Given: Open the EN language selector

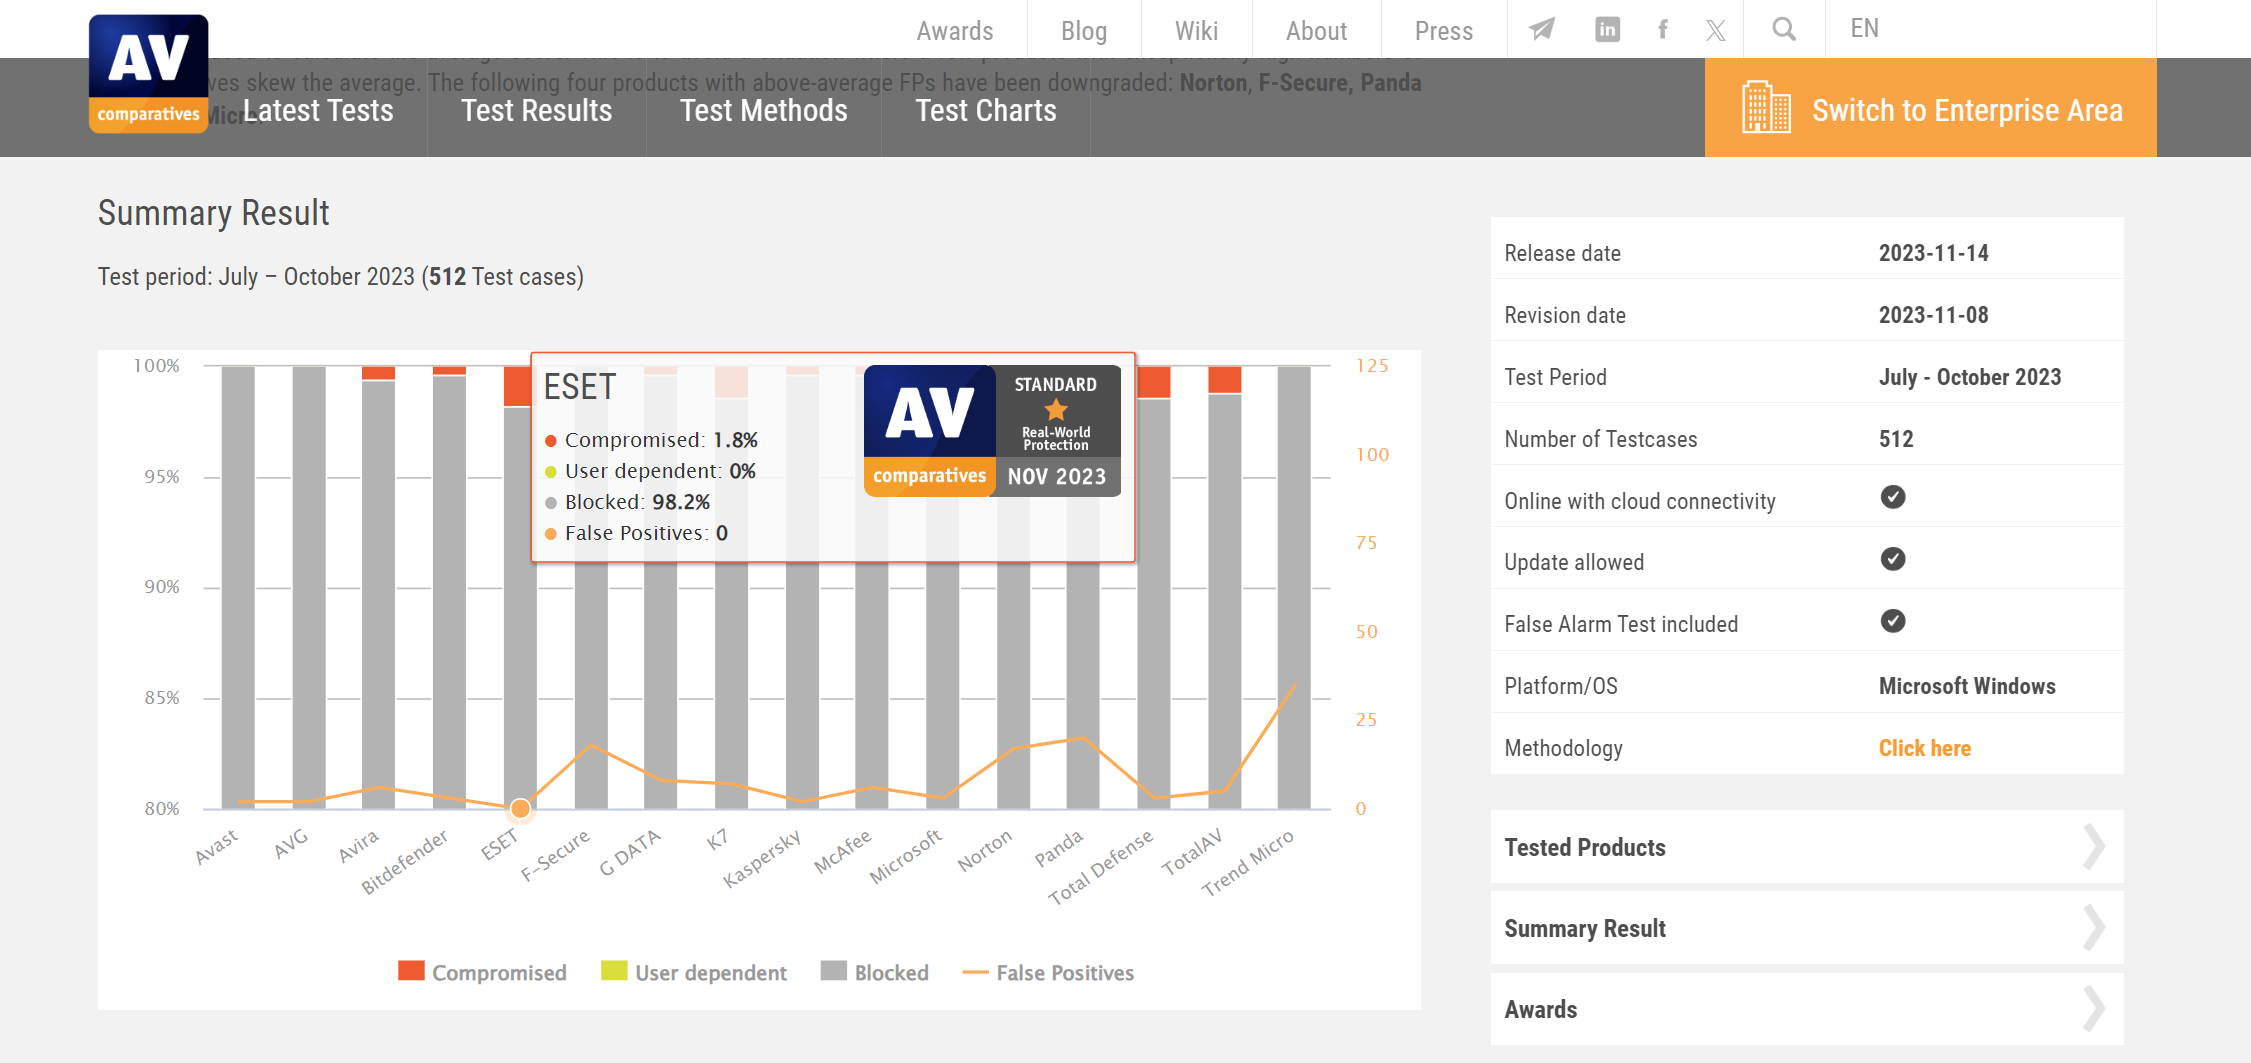Looking at the screenshot, I should point(1864,29).
